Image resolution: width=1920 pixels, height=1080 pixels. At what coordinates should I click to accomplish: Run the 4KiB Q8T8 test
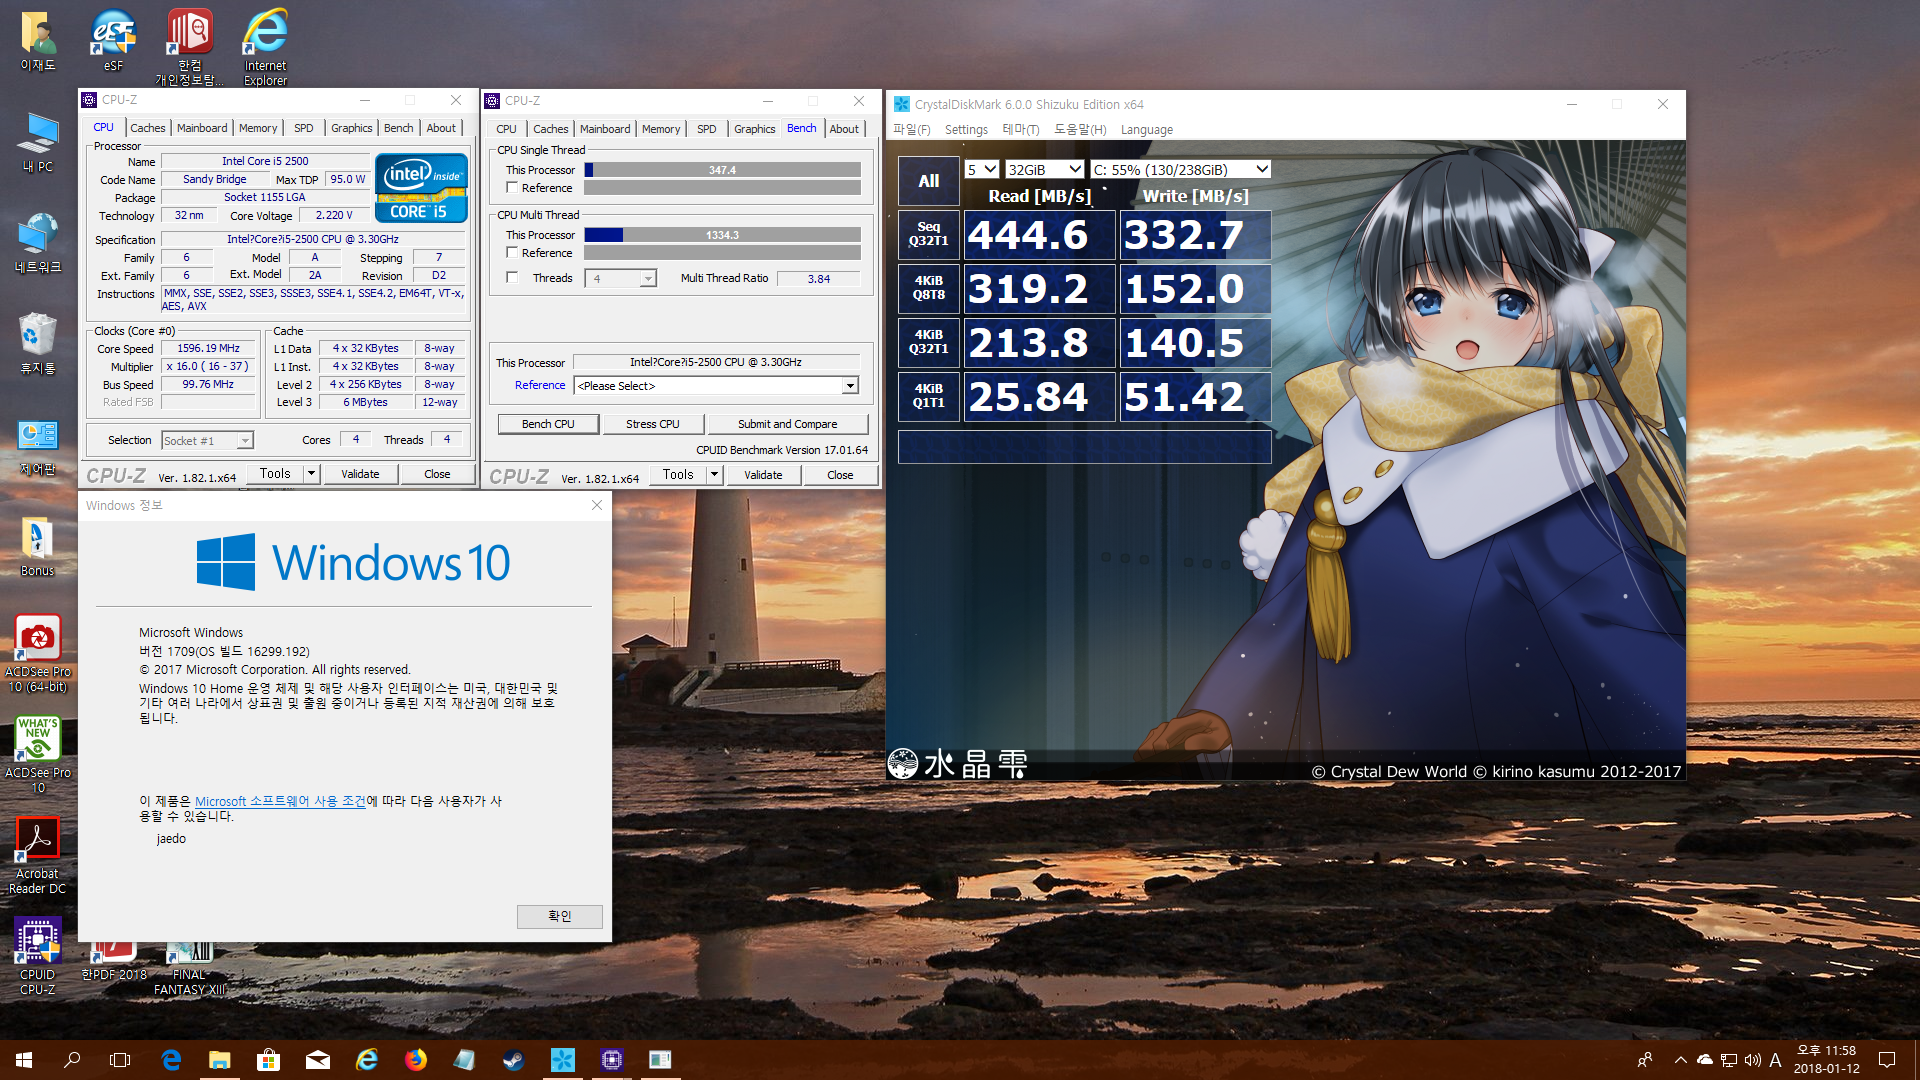tap(928, 288)
